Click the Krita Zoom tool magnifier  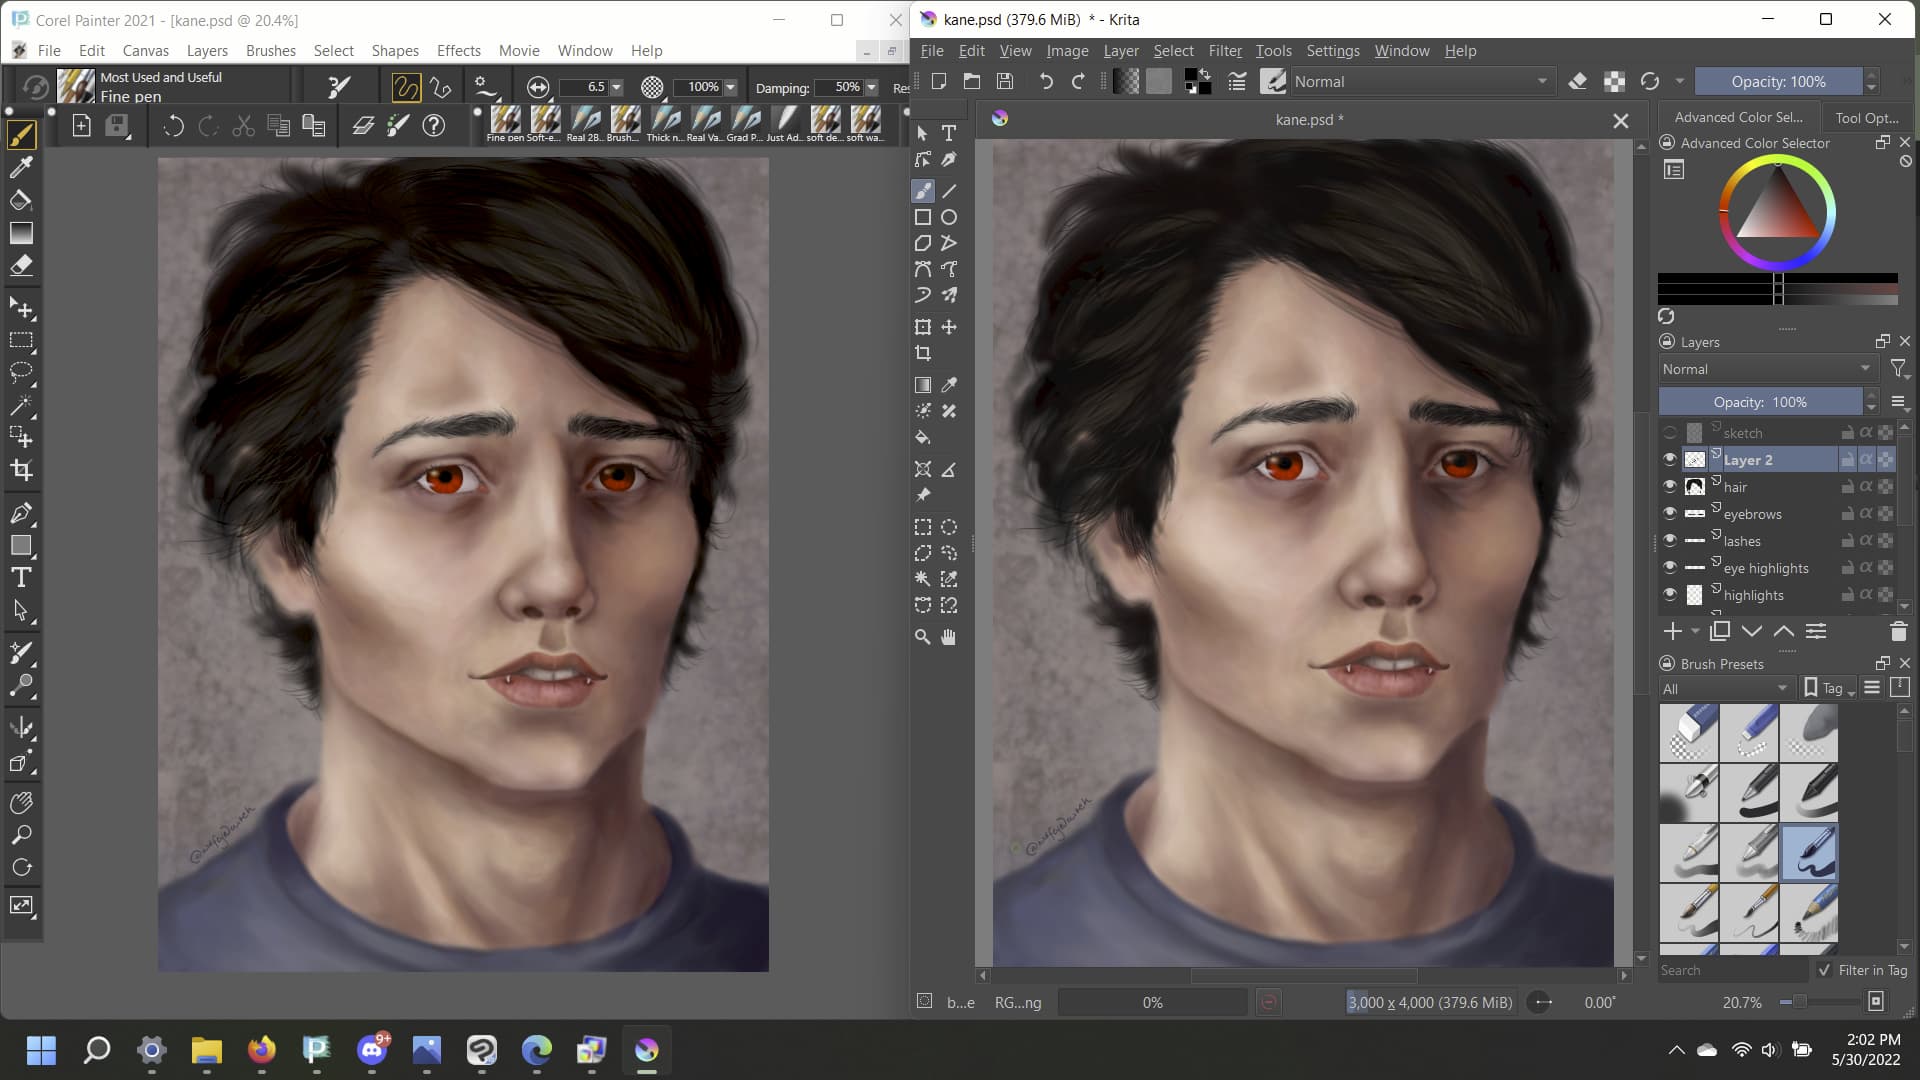pos(922,637)
